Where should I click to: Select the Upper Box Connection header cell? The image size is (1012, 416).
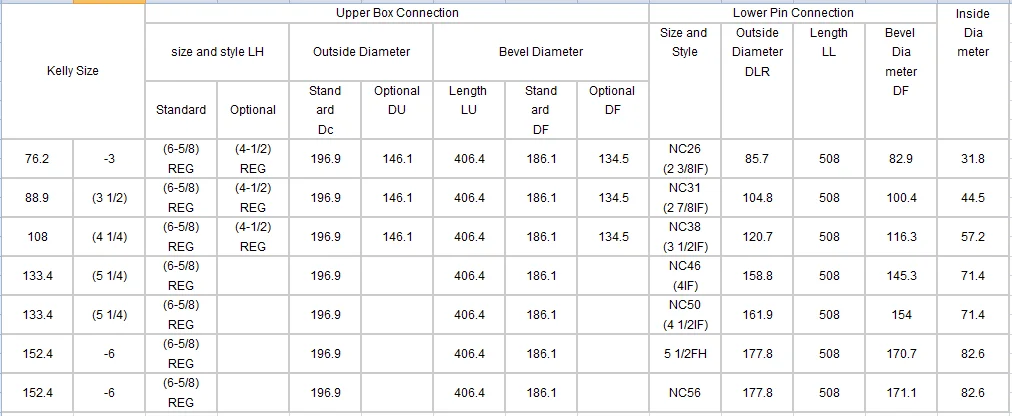click(x=397, y=13)
